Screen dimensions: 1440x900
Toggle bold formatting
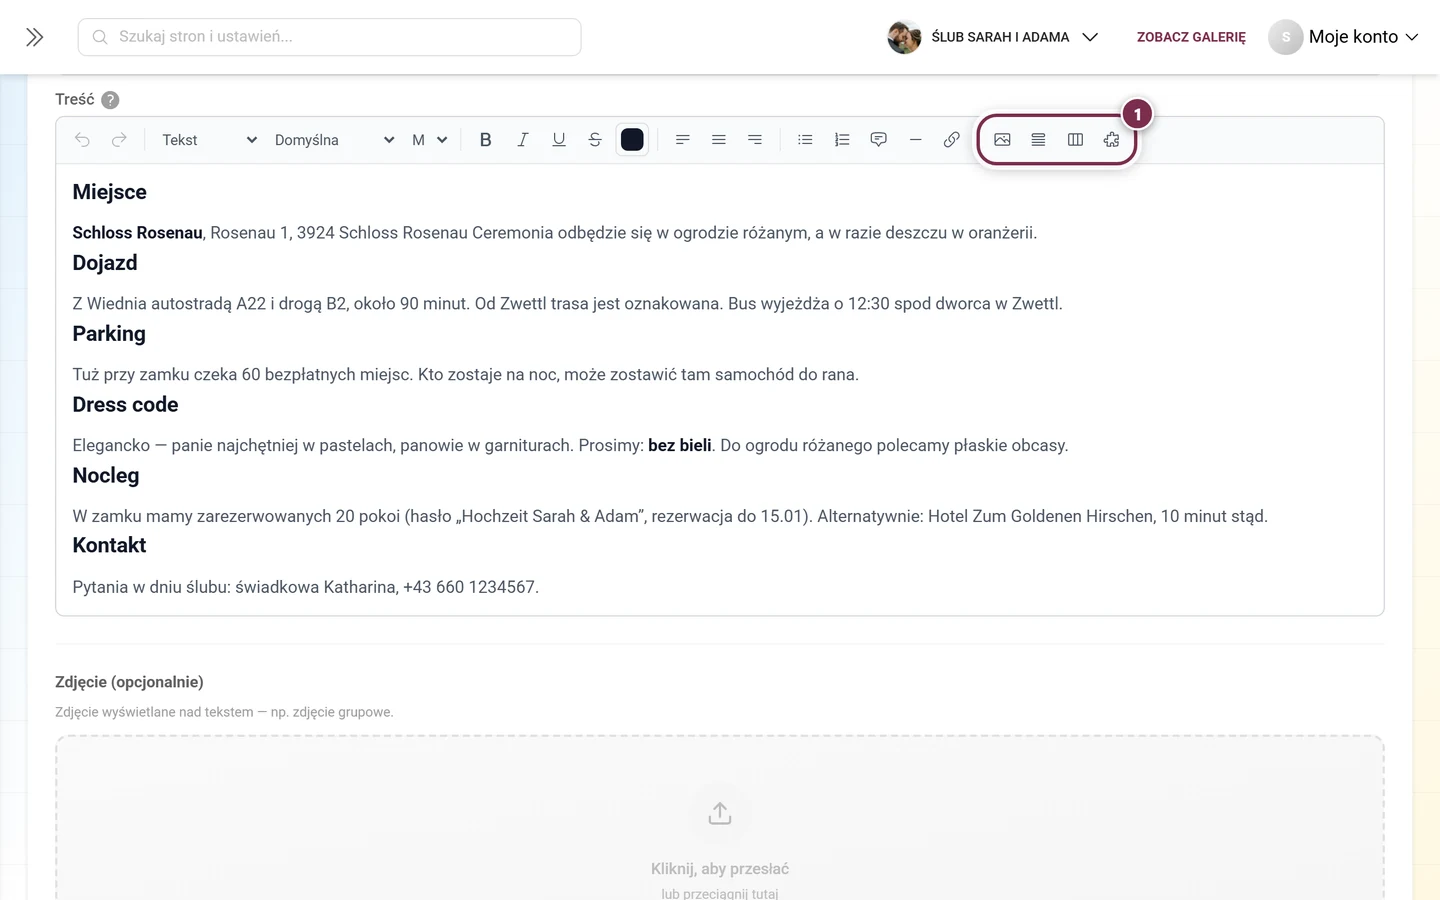485,140
